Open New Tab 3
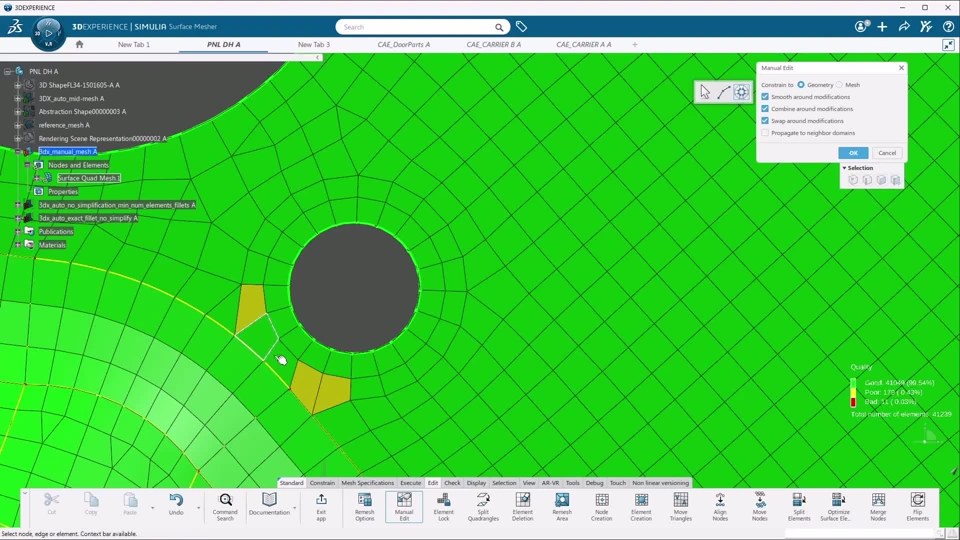Viewport: 960px width, 540px height. [x=313, y=45]
